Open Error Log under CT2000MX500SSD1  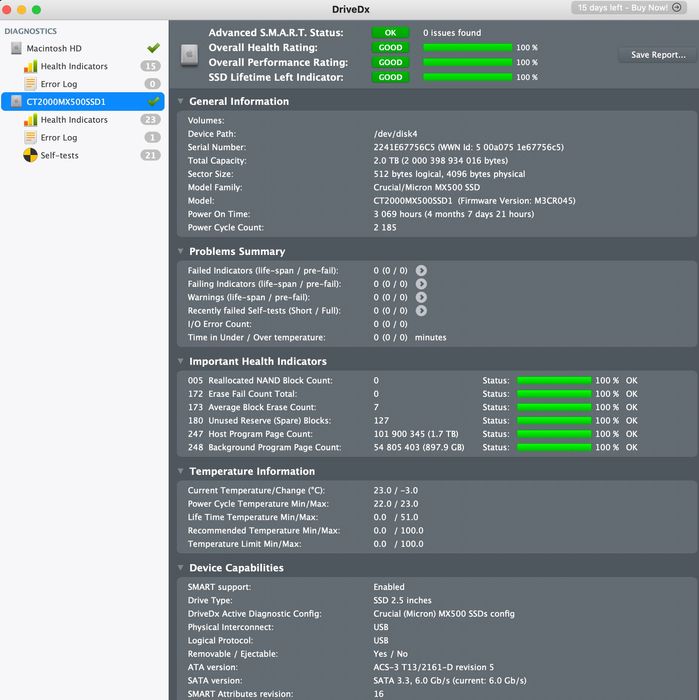59,138
